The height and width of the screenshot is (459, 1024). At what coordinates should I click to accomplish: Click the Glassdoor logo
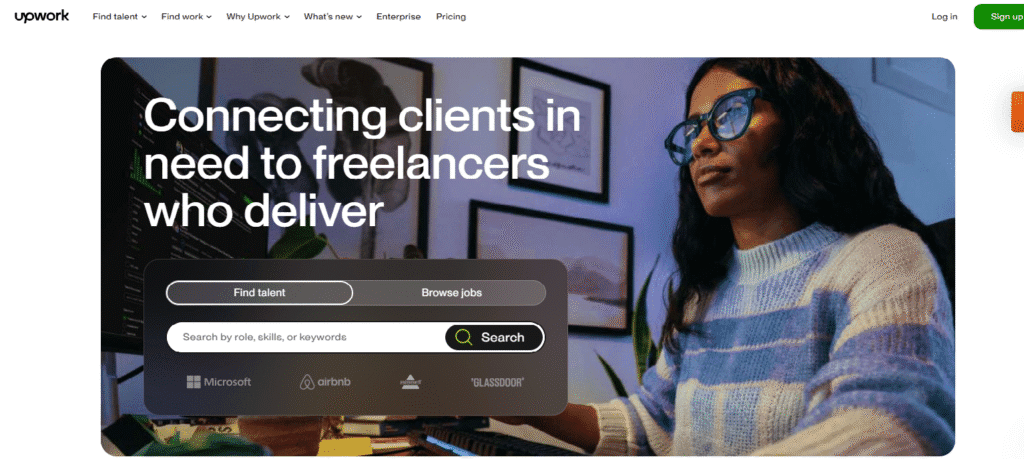497,383
